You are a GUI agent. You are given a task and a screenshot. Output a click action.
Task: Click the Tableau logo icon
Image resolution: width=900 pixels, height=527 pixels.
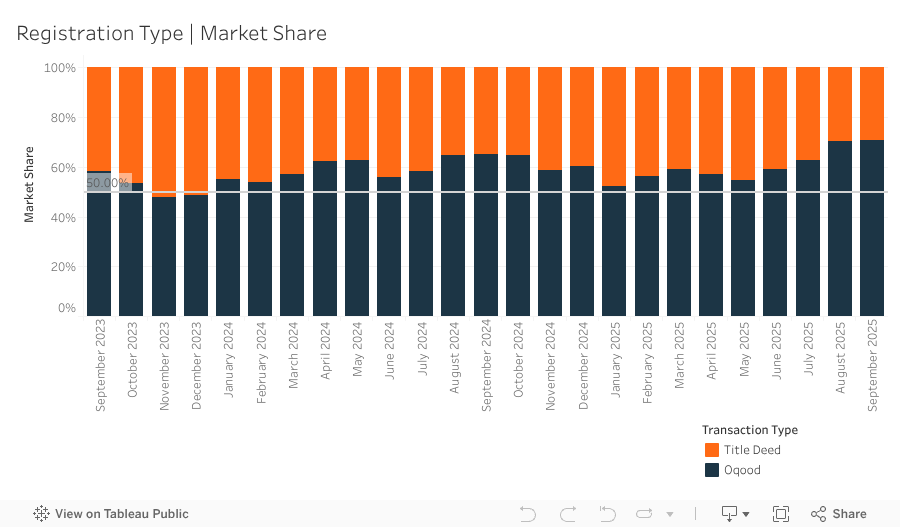pyautogui.click(x=42, y=514)
